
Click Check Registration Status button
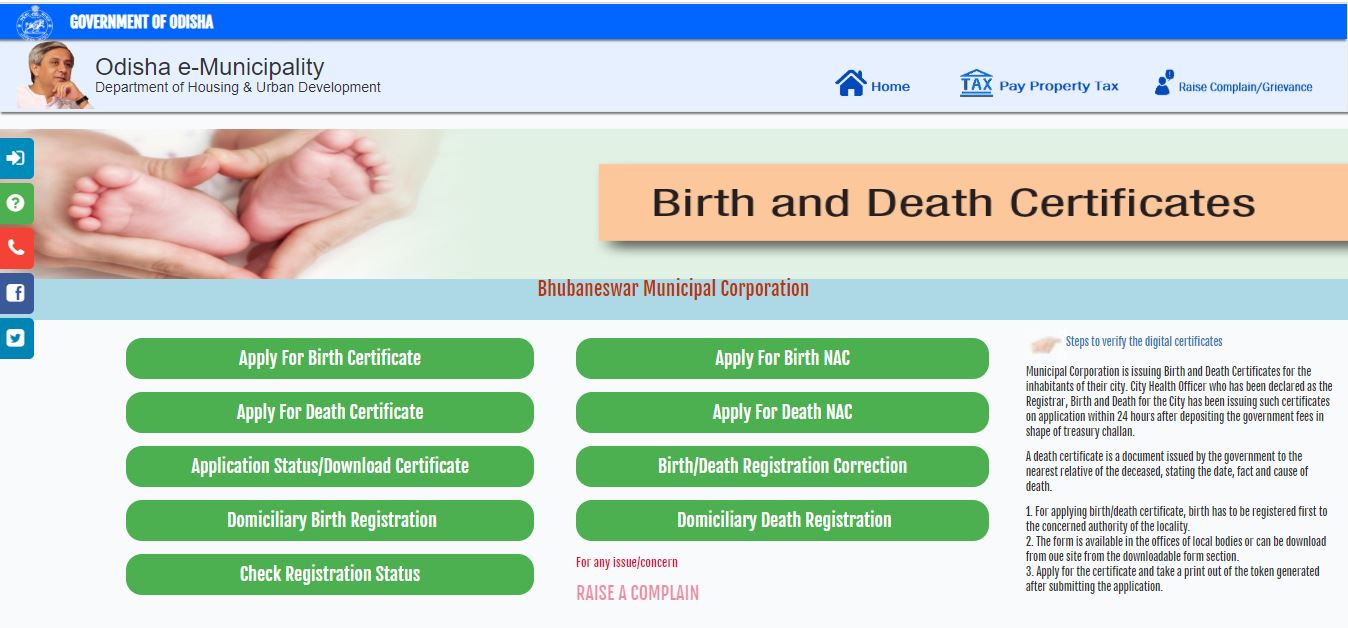coord(330,574)
